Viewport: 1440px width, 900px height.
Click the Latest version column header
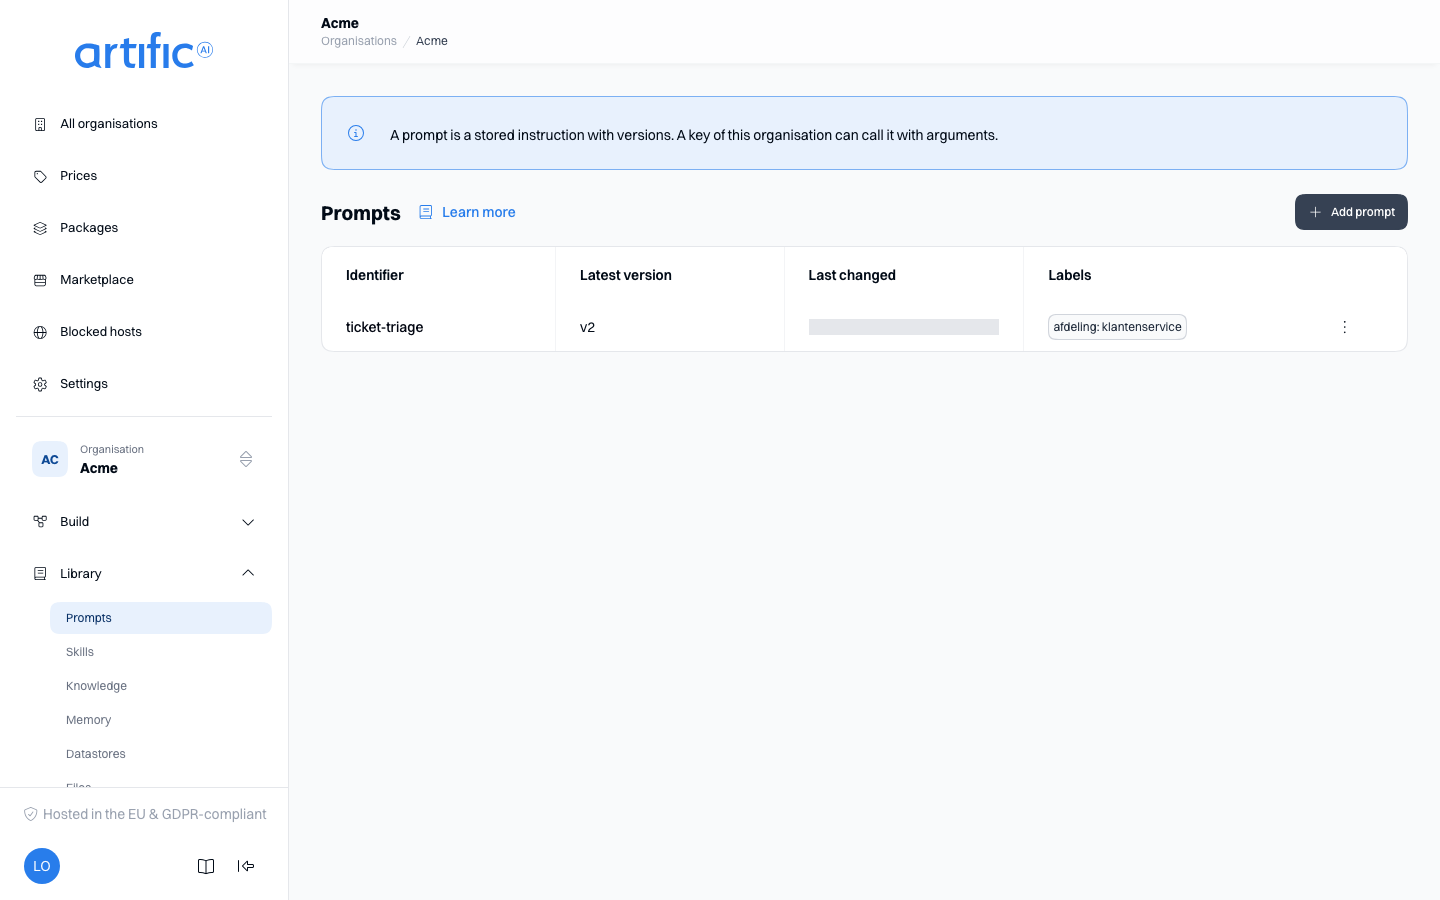[626, 275]
